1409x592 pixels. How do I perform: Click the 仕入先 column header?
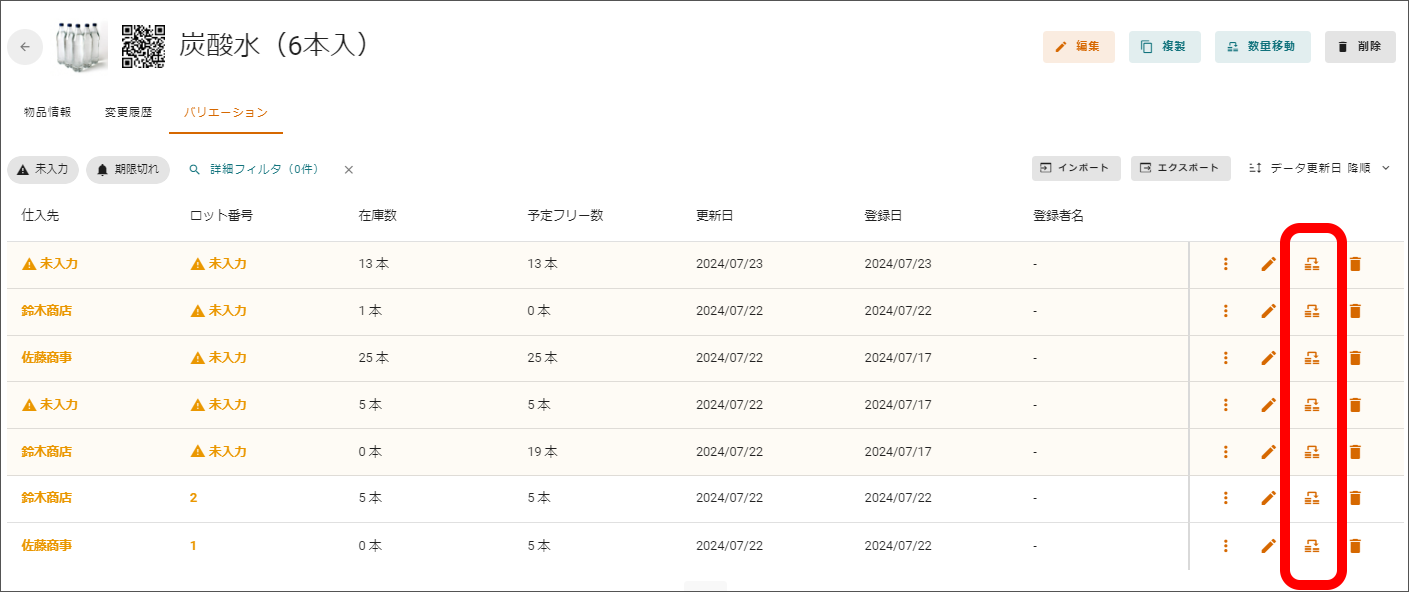point(41,216)
